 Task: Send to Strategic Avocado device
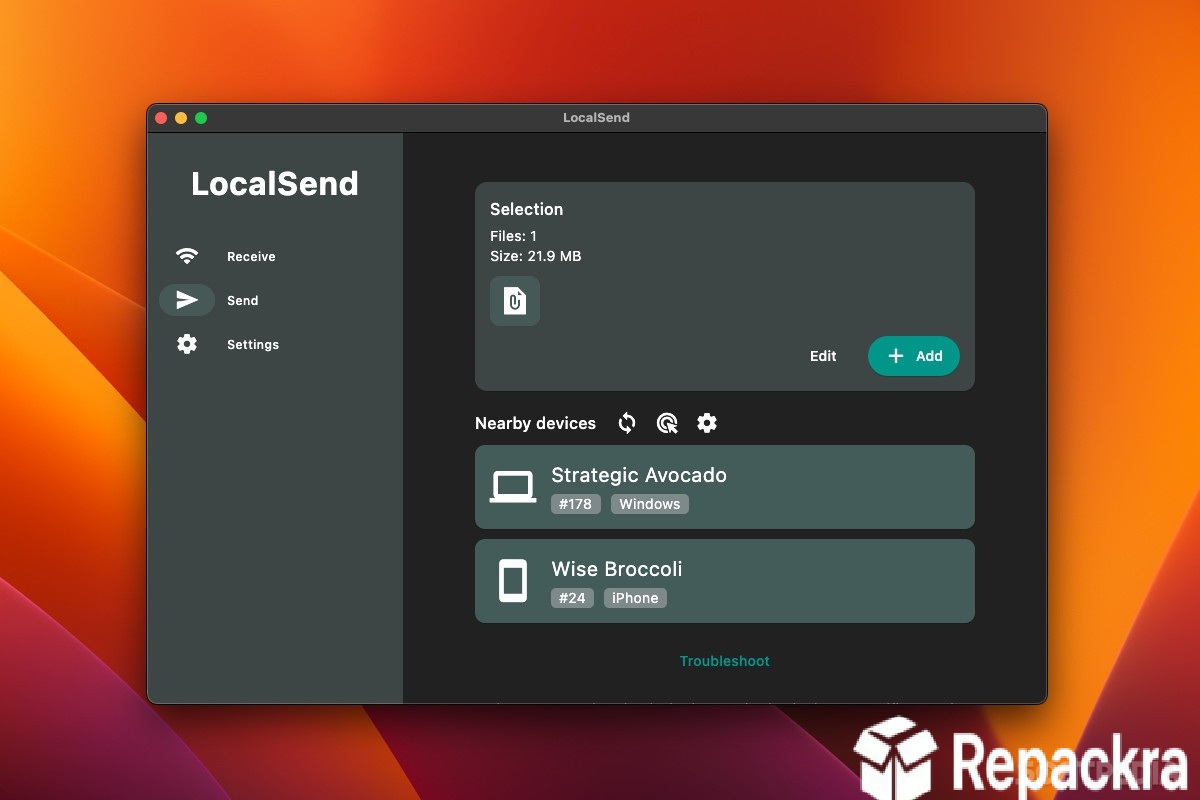tap(725, 487)
